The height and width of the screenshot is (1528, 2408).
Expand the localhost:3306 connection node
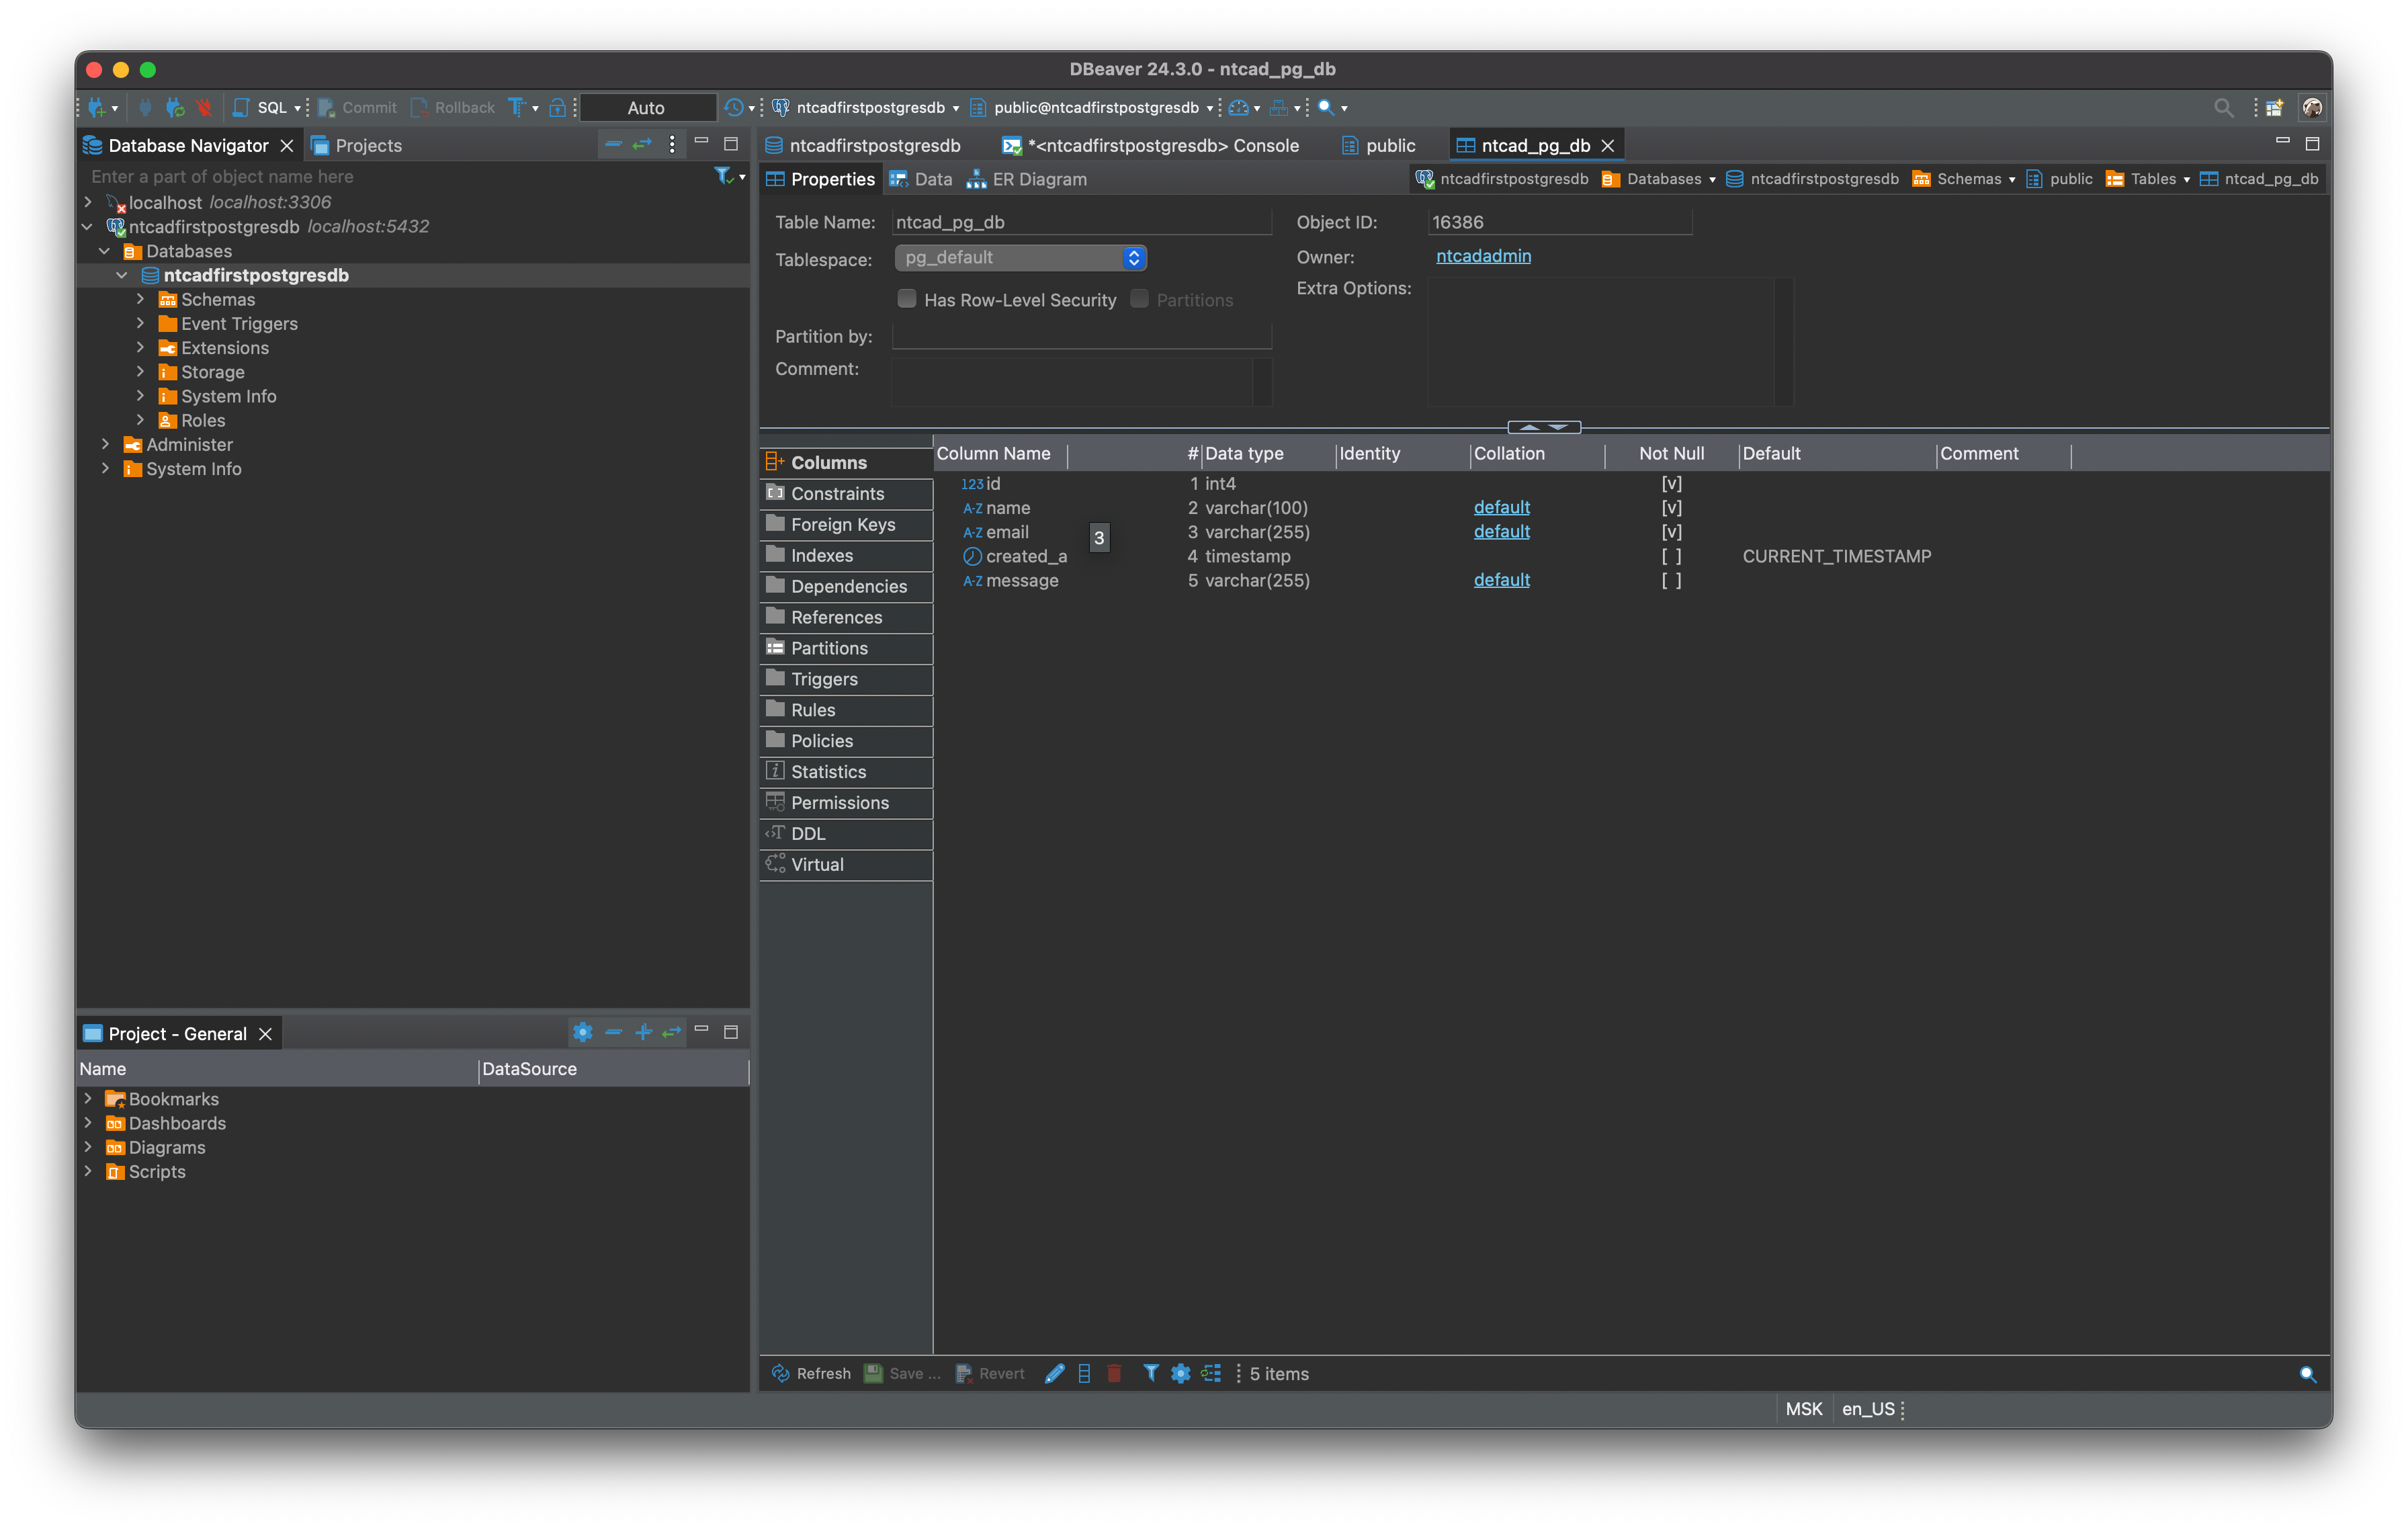point(88,202)
